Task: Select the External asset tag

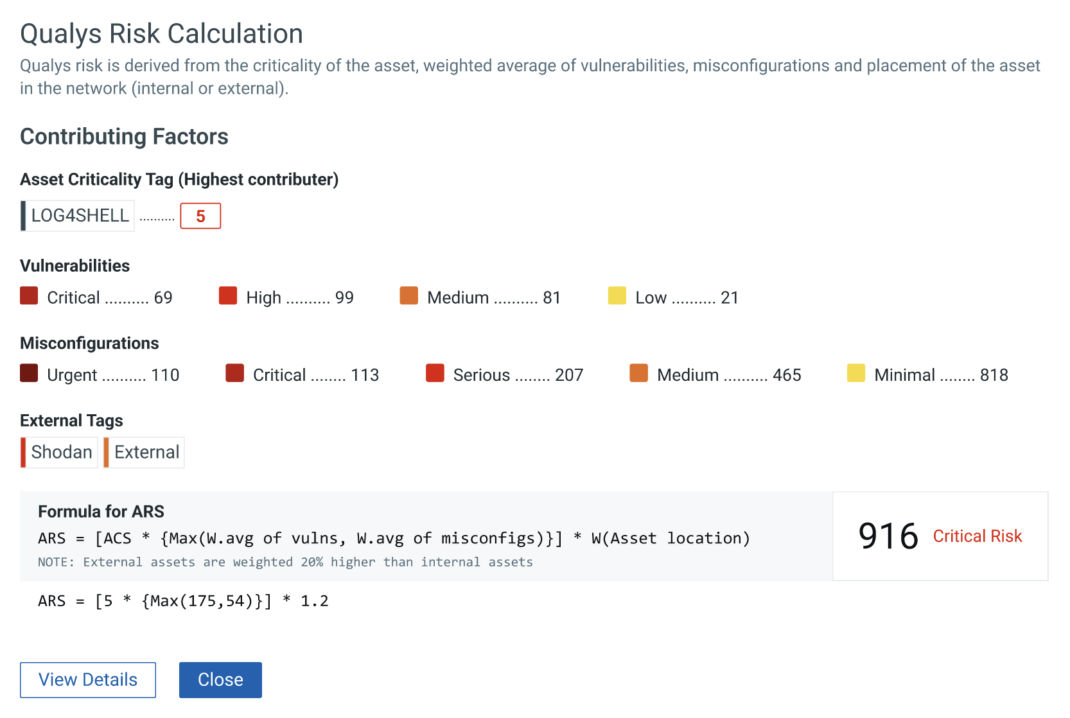Action: coord(144,452)
